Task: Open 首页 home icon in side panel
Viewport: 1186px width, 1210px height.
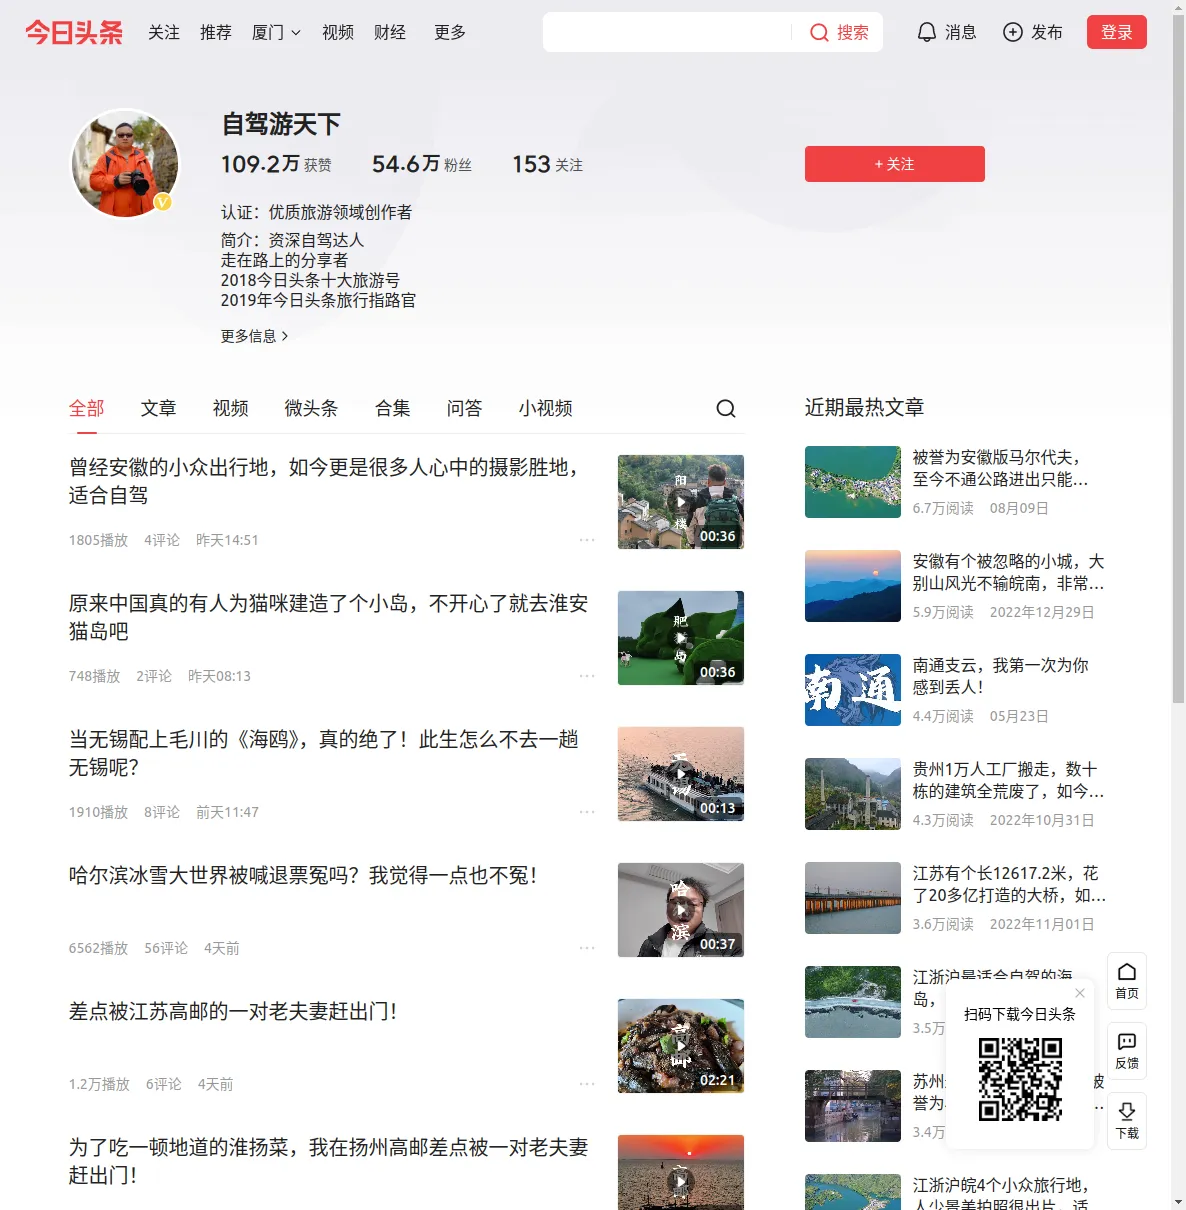Action: point(1127,972)
